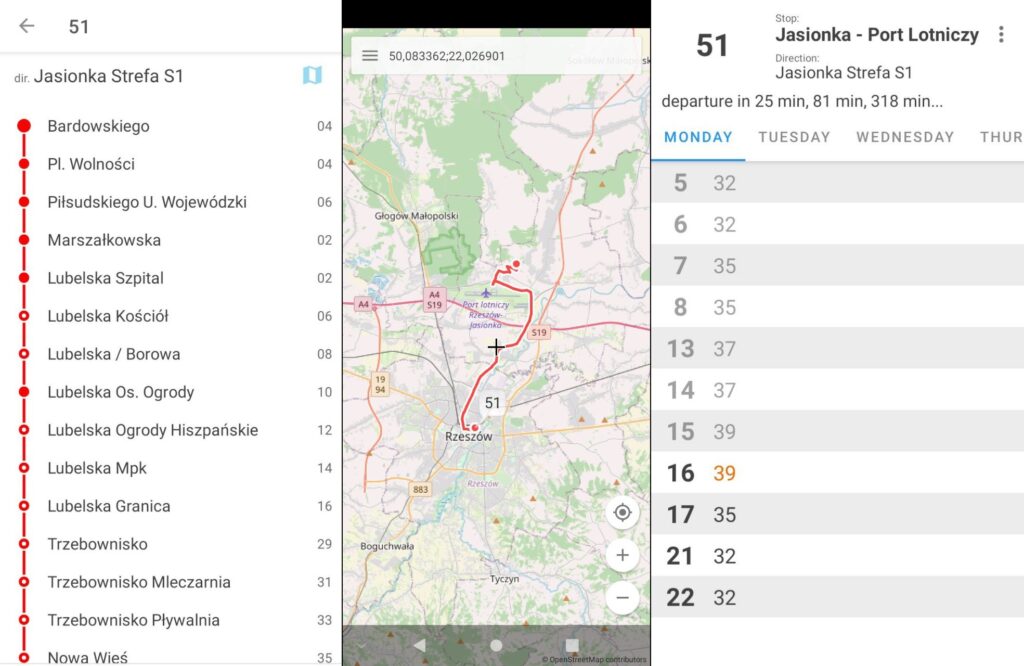The height and width of the screenshot is (666, 1024).
Task: Select the Lubelska Mpk stop
Action: [170, 468]
